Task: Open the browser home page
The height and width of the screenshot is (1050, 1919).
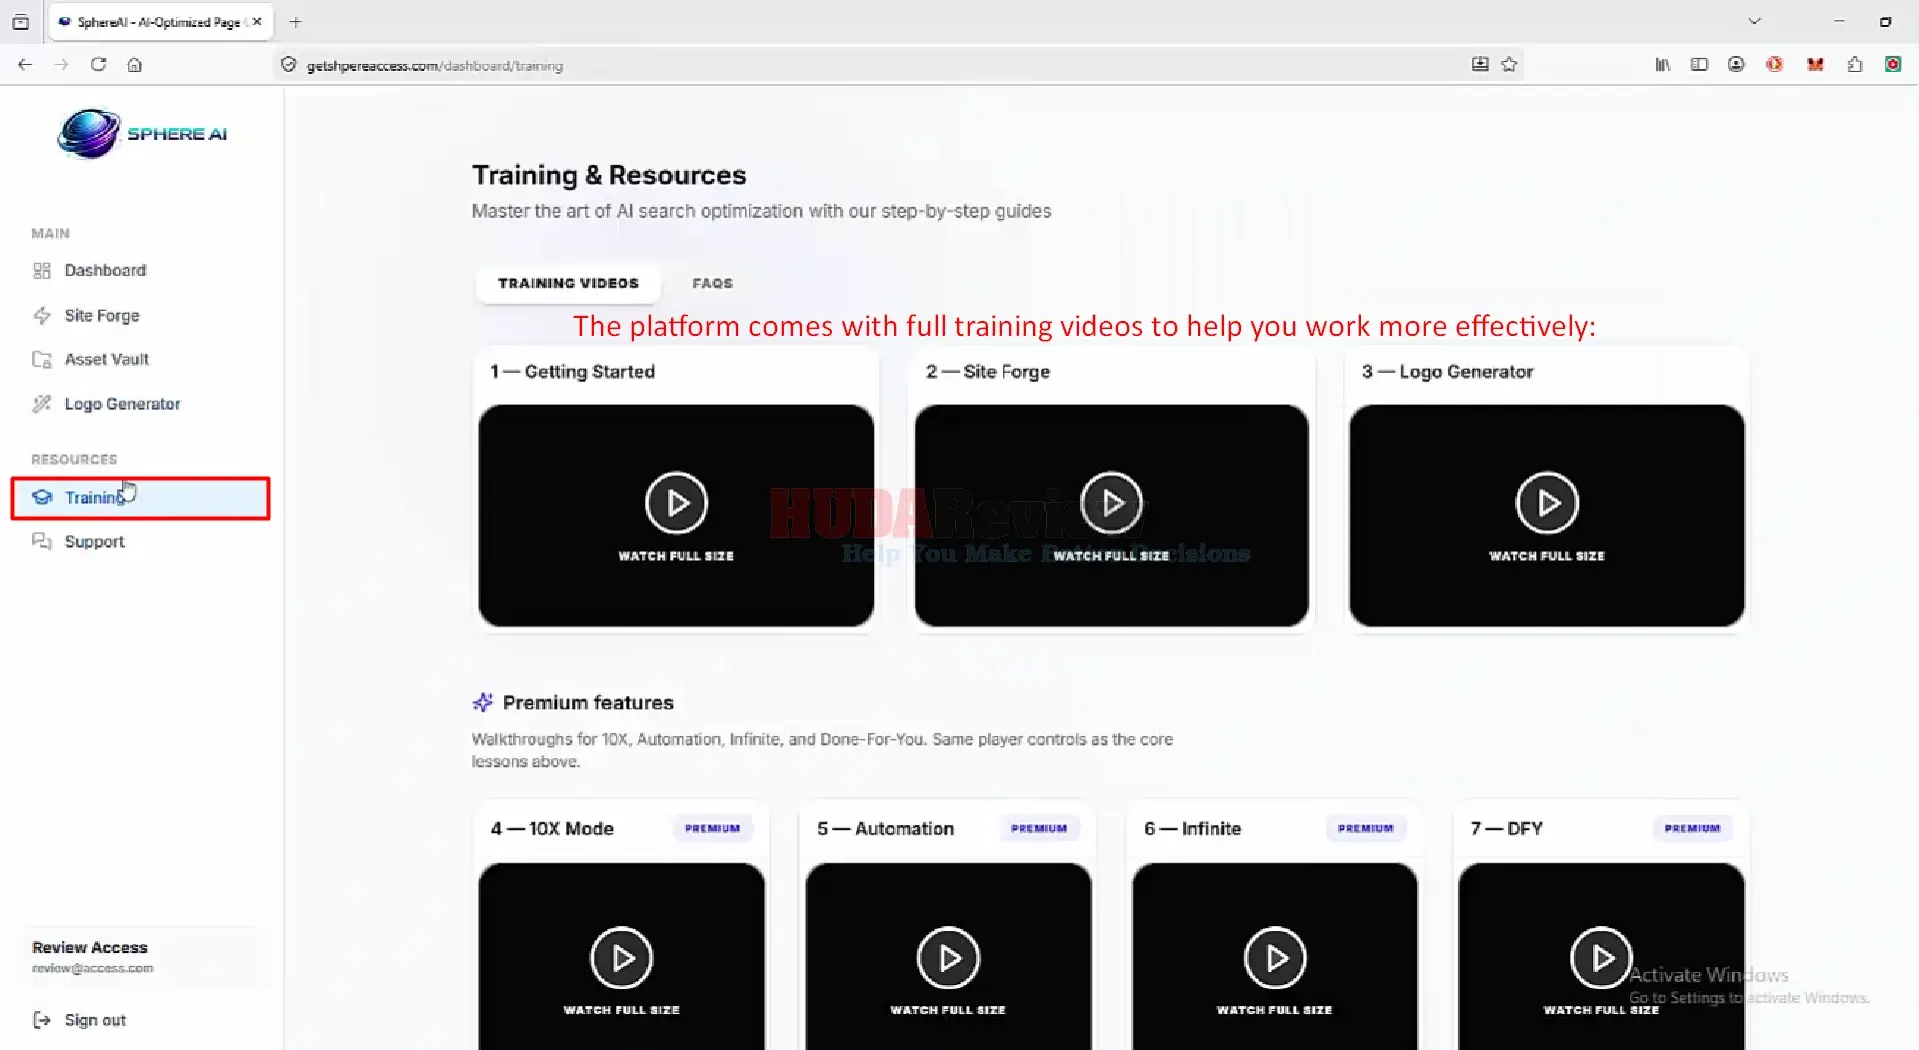Action: coord(134,65)
